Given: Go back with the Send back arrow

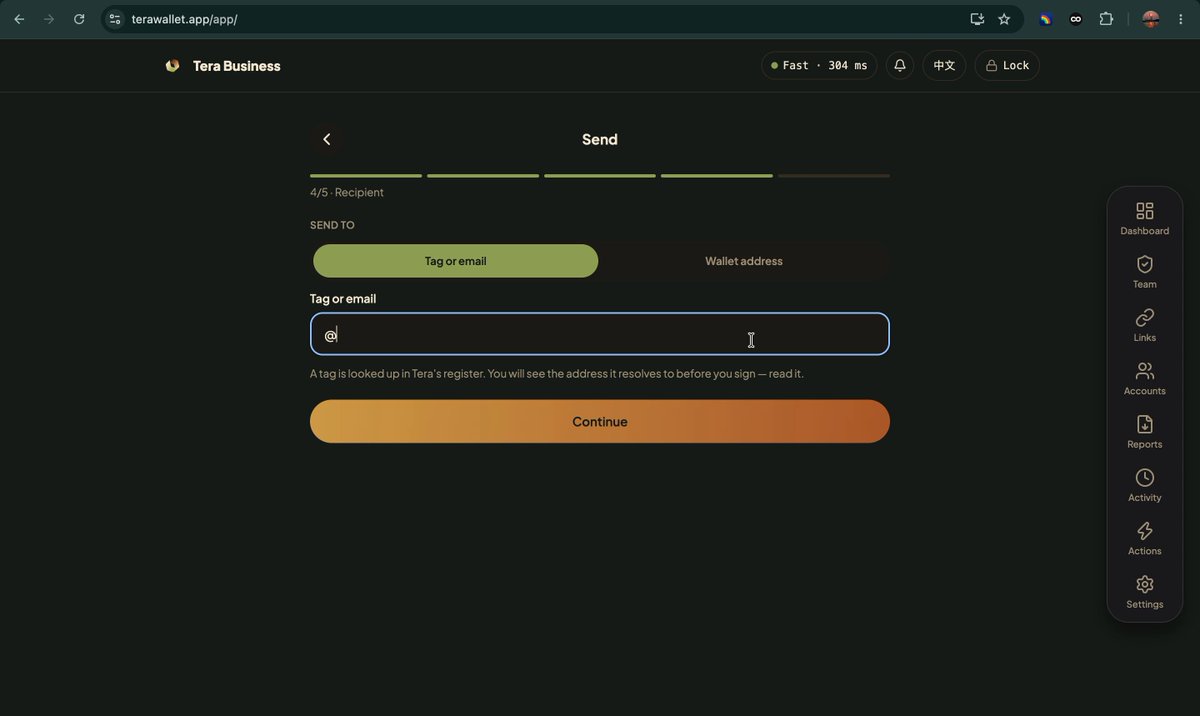Looking at the screenshot, I should pyautogui.click(x=327, y=139).
